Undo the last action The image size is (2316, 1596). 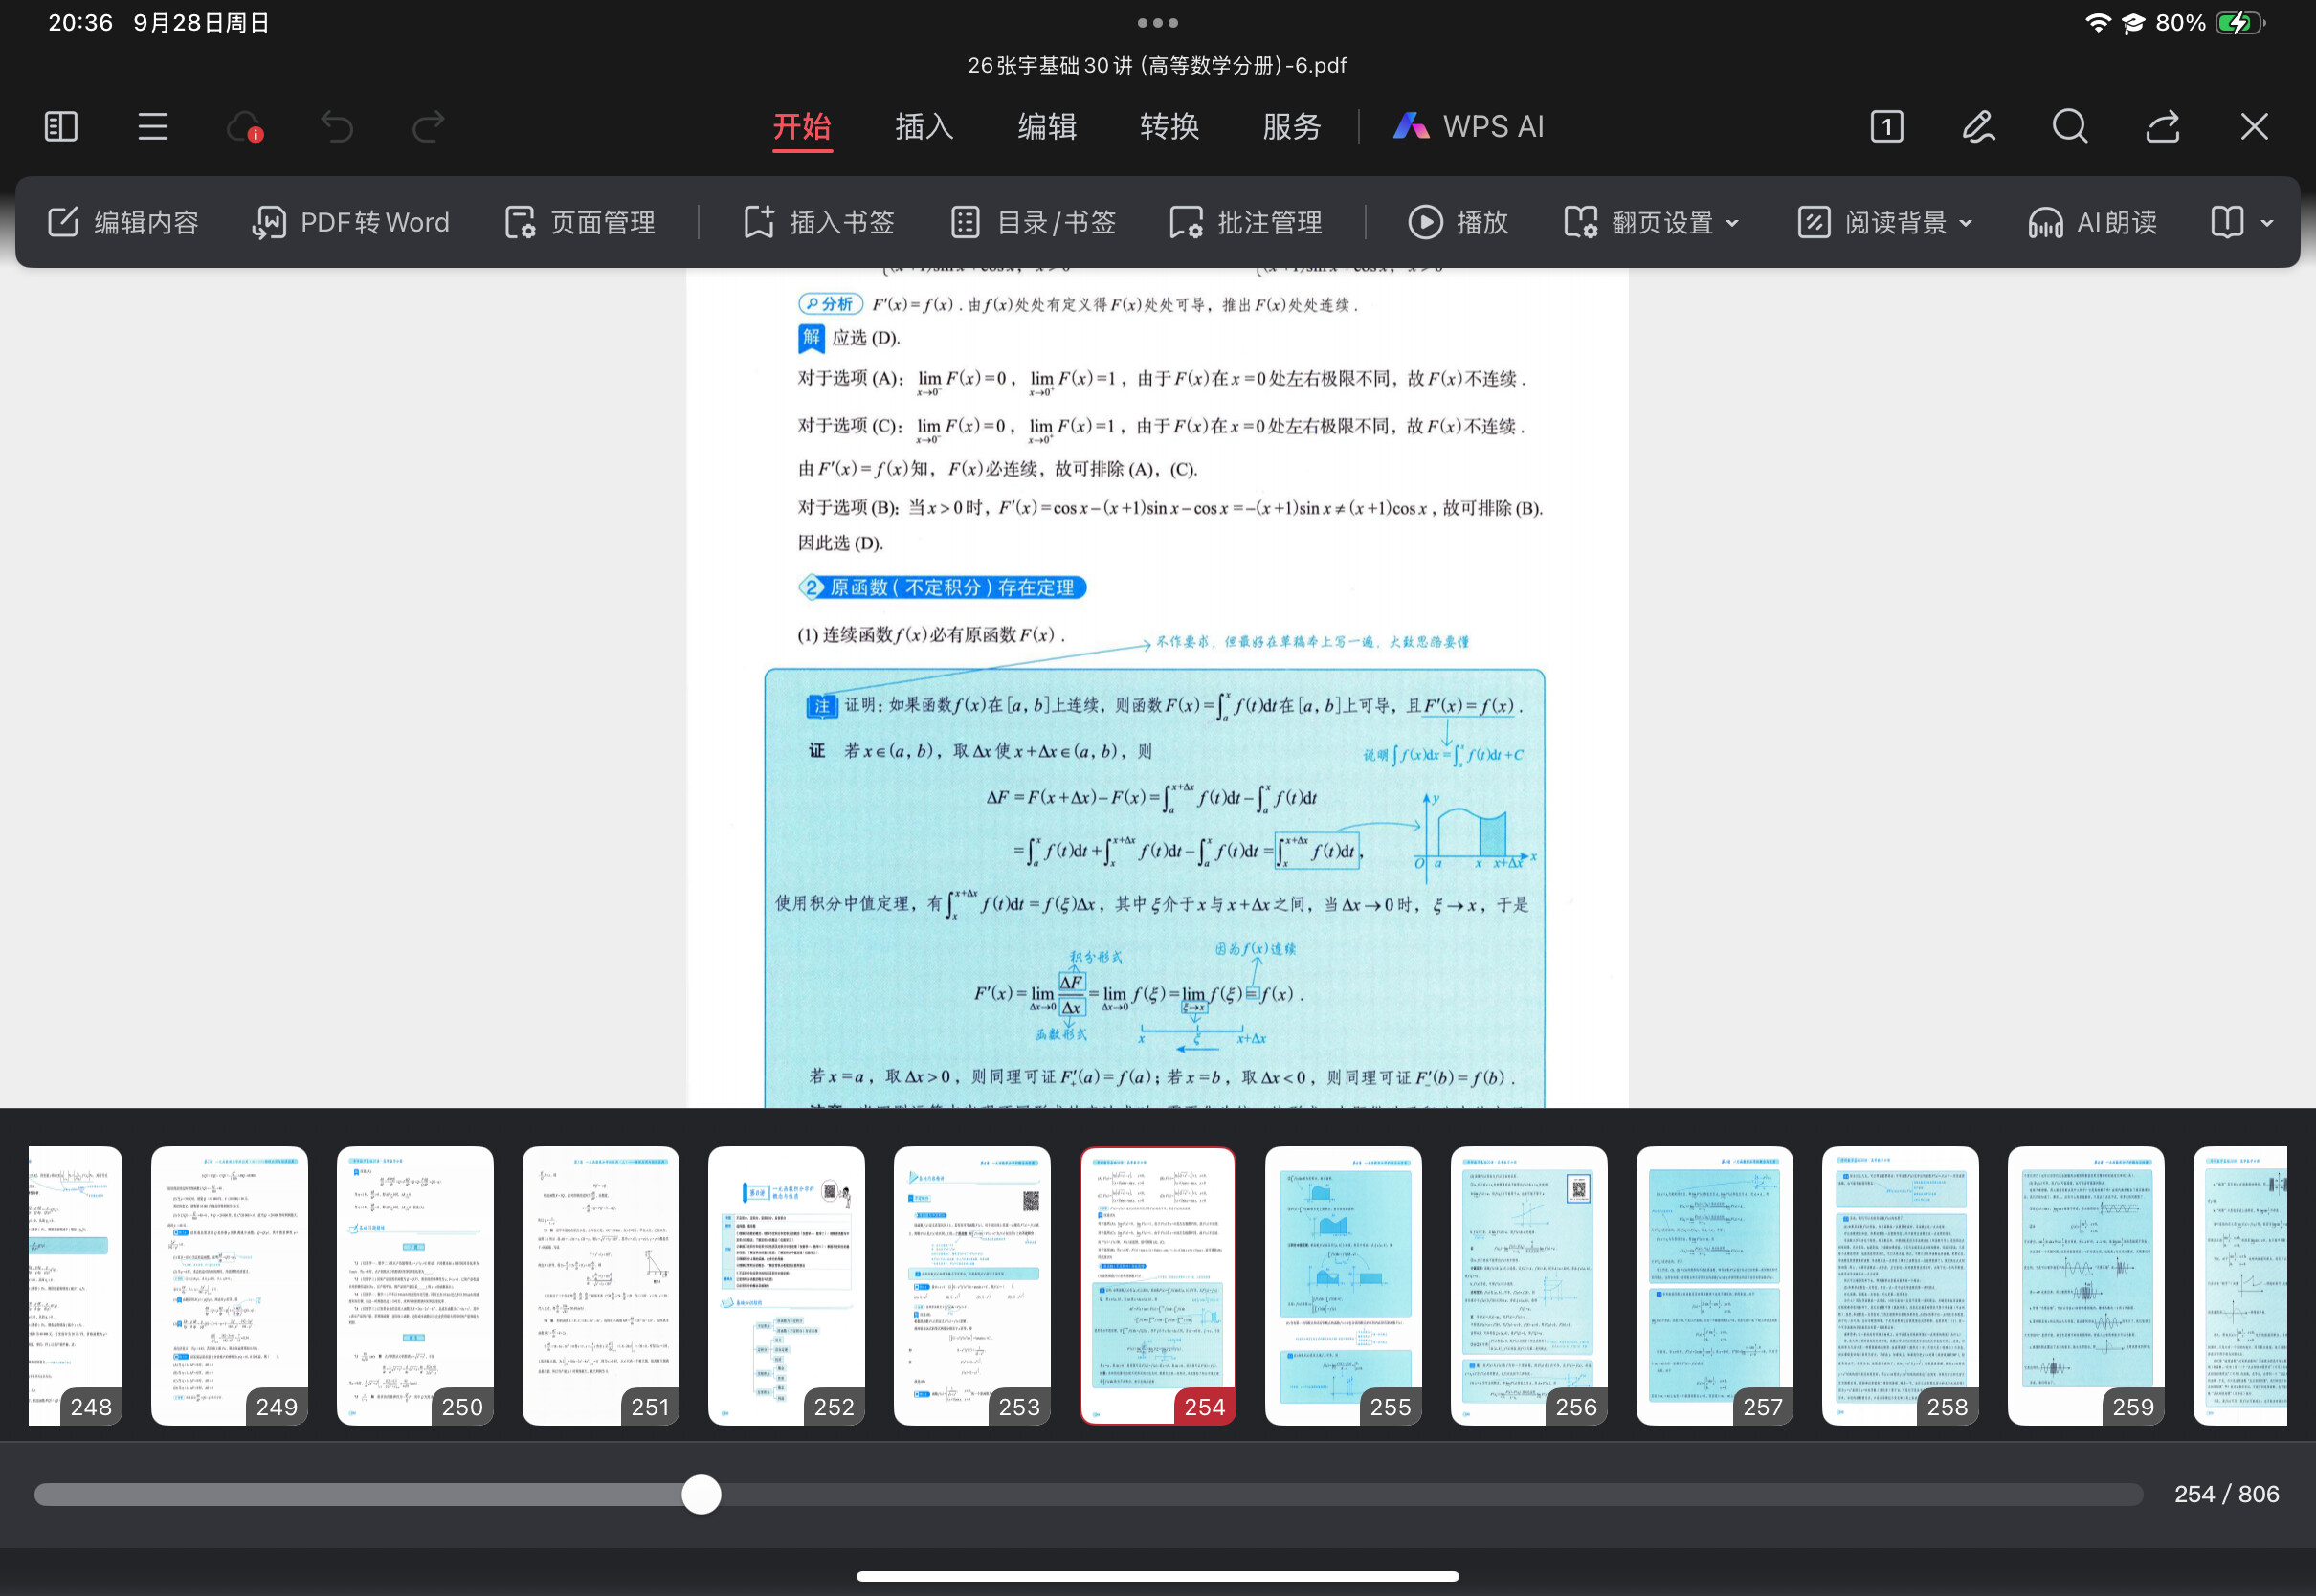coord(337,127)
